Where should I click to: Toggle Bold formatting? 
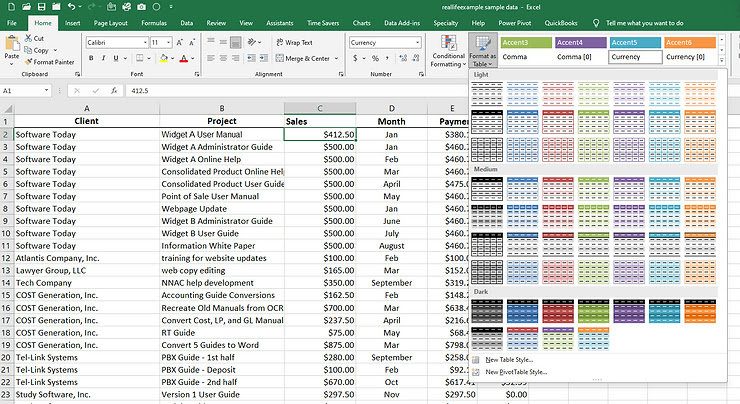pos(91,58)
